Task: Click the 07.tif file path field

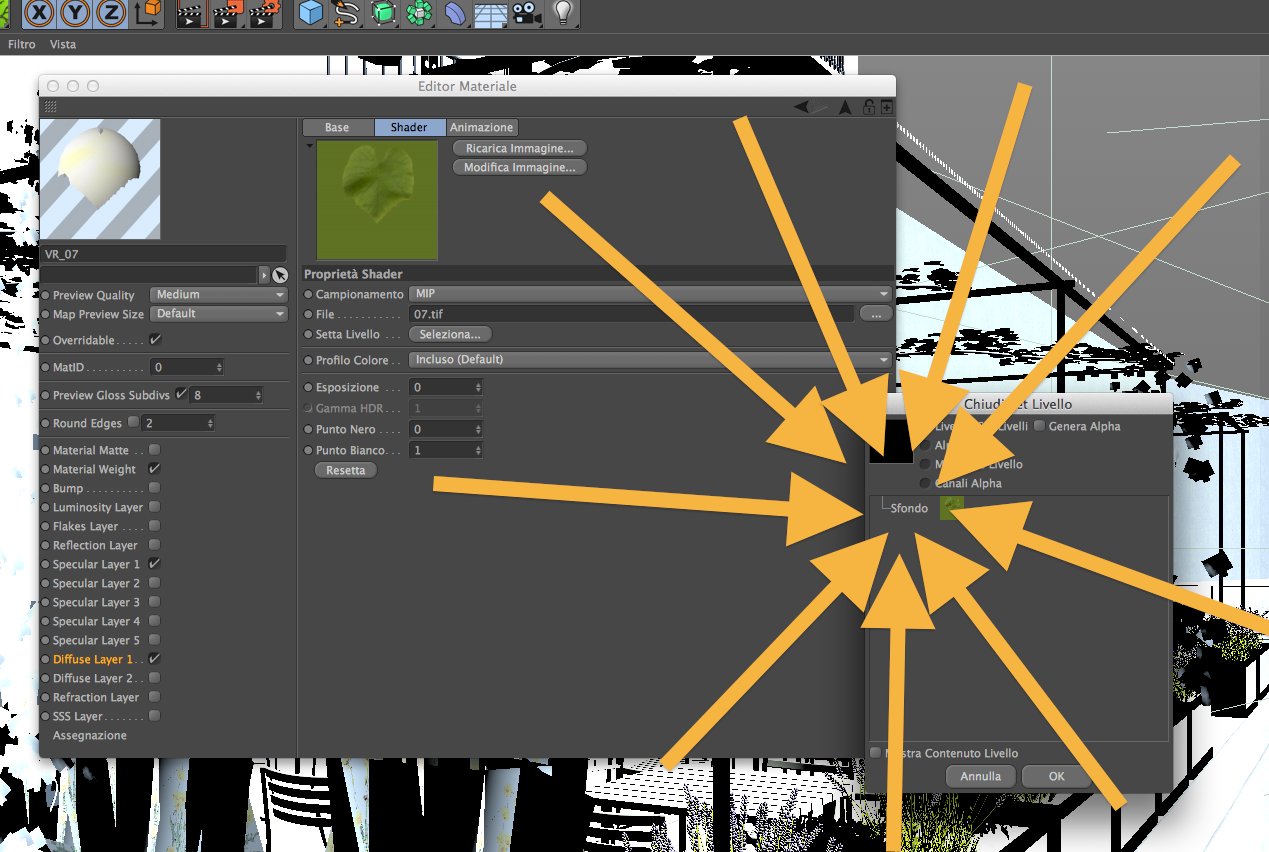Action: tap(632, 314)
